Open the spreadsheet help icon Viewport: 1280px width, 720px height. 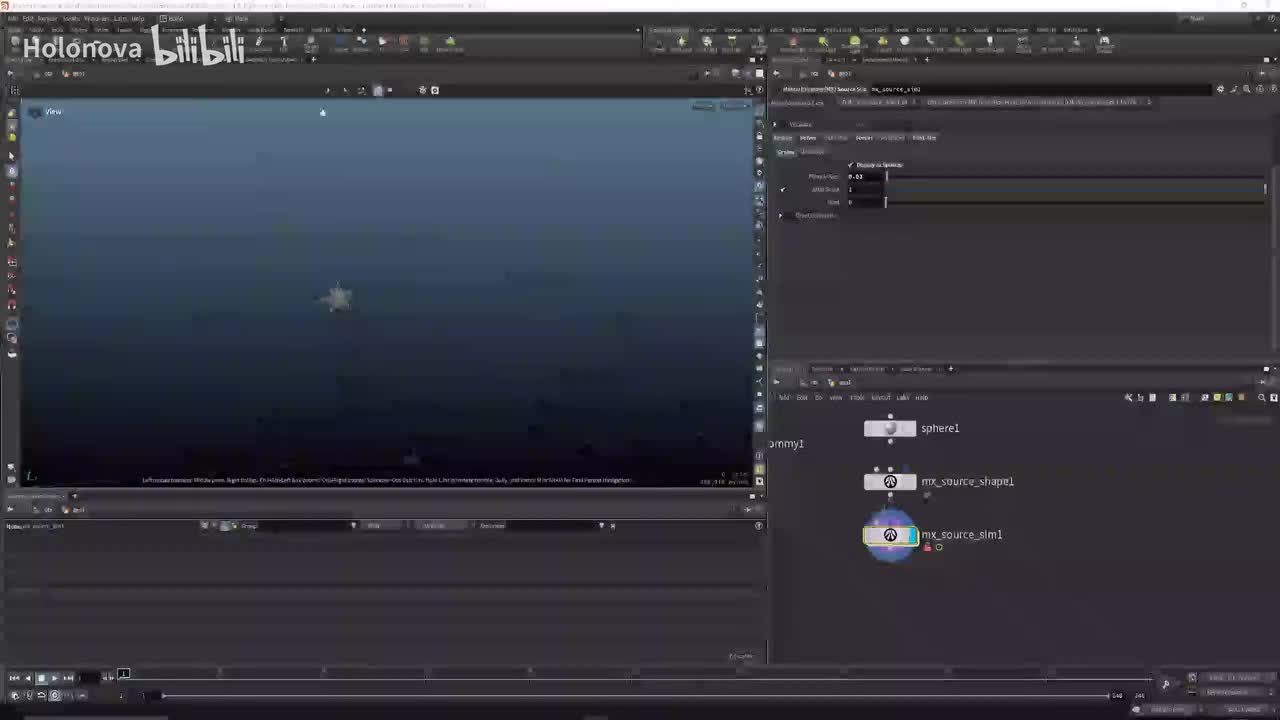click(758, 526)
